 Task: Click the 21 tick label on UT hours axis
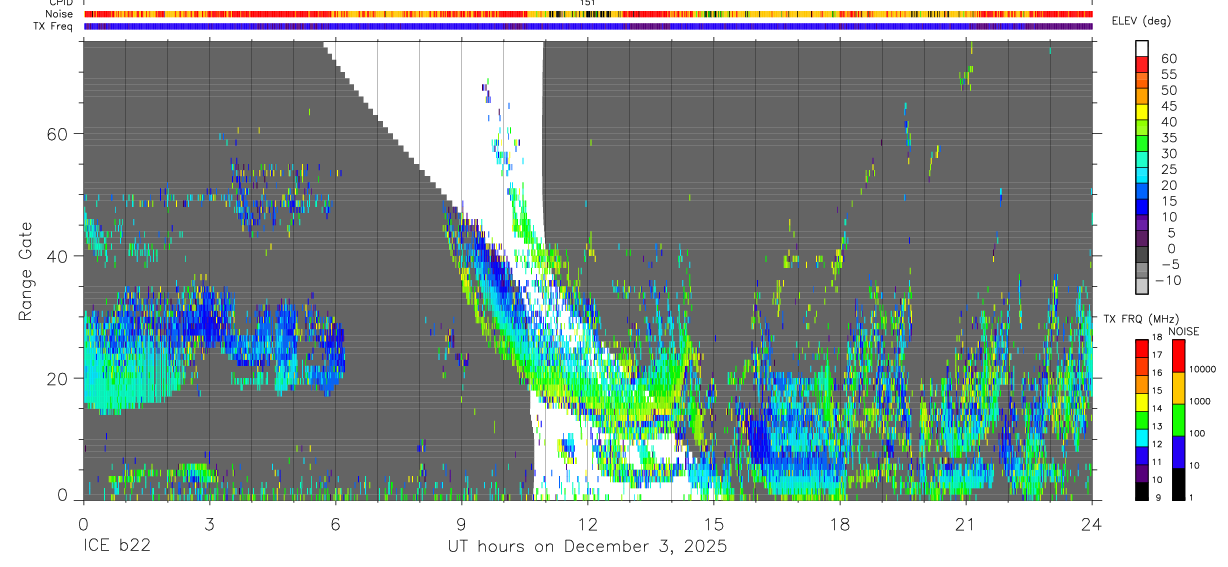click(965, 525)
